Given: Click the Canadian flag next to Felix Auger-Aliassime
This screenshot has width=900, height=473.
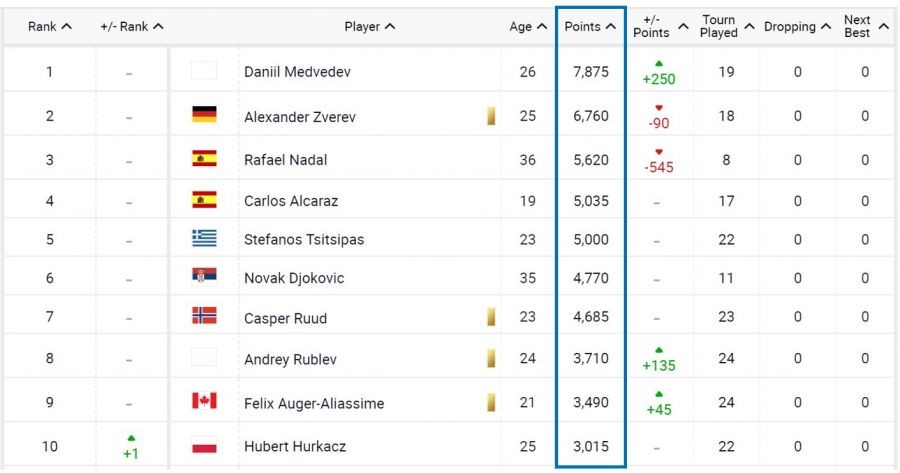Looking at the screenshot, I should (x=204, y=401).
